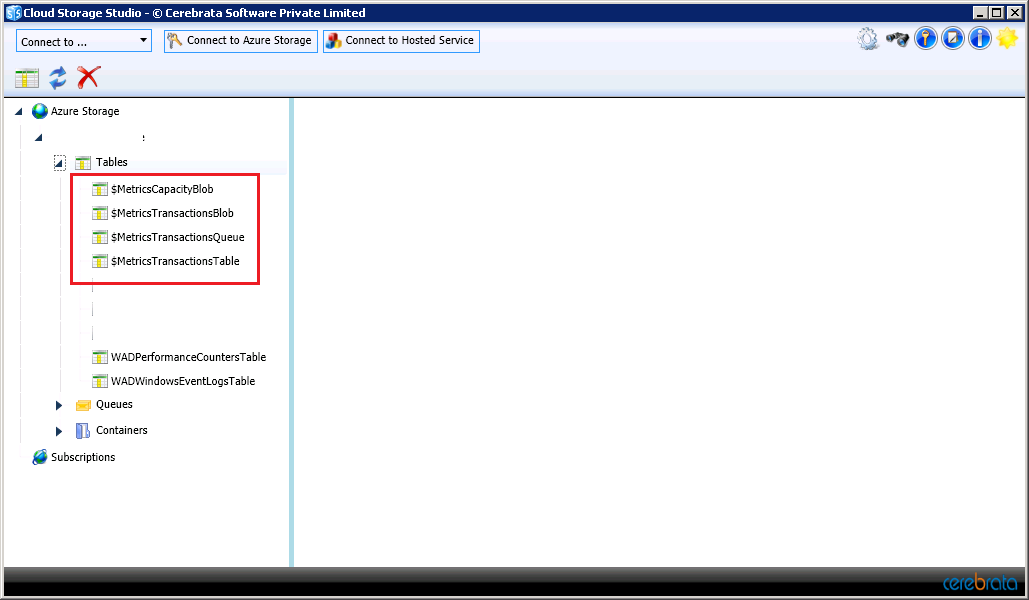Open the blue info/about icon
This screenshot has height=600, width=1029.
[x=979, y=38]
